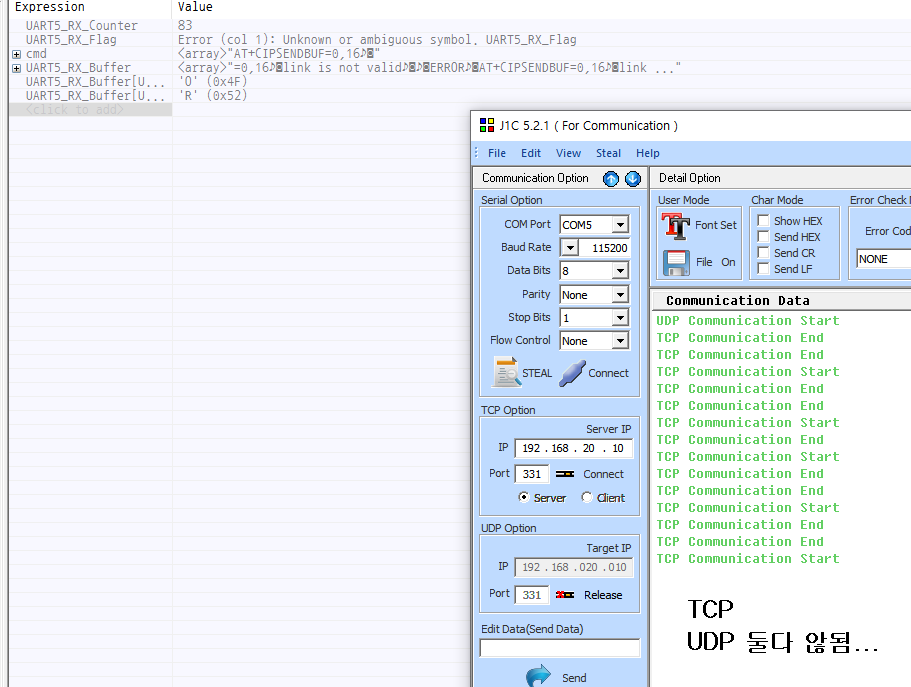
Task: Click the serial Connect plug icon
Action: [572, 373]
